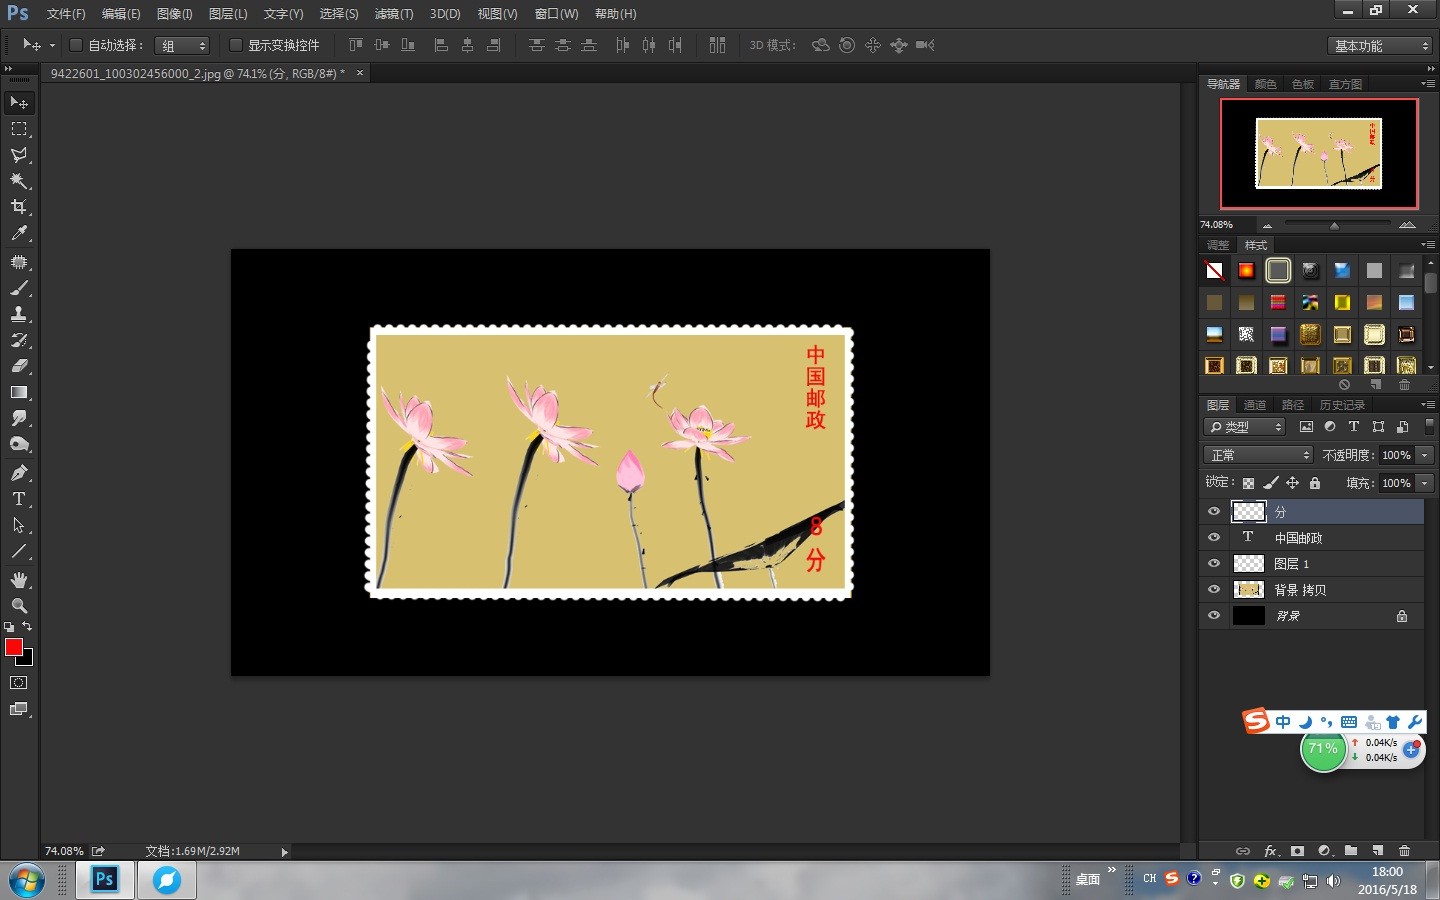
Task: Select the Eyedropper tool
Action: coord(19,233)
